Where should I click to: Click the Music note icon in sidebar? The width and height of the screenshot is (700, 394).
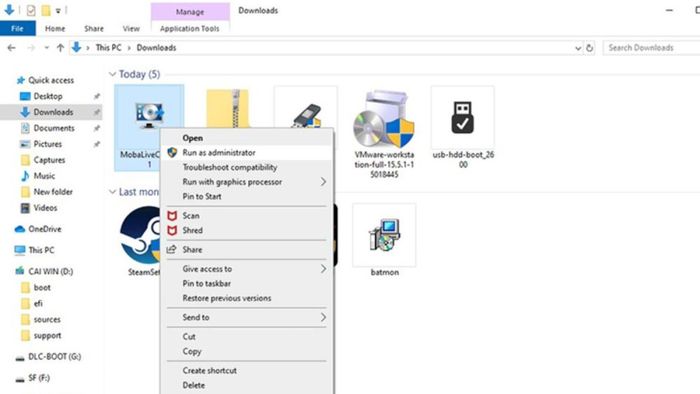coord(25,176)
